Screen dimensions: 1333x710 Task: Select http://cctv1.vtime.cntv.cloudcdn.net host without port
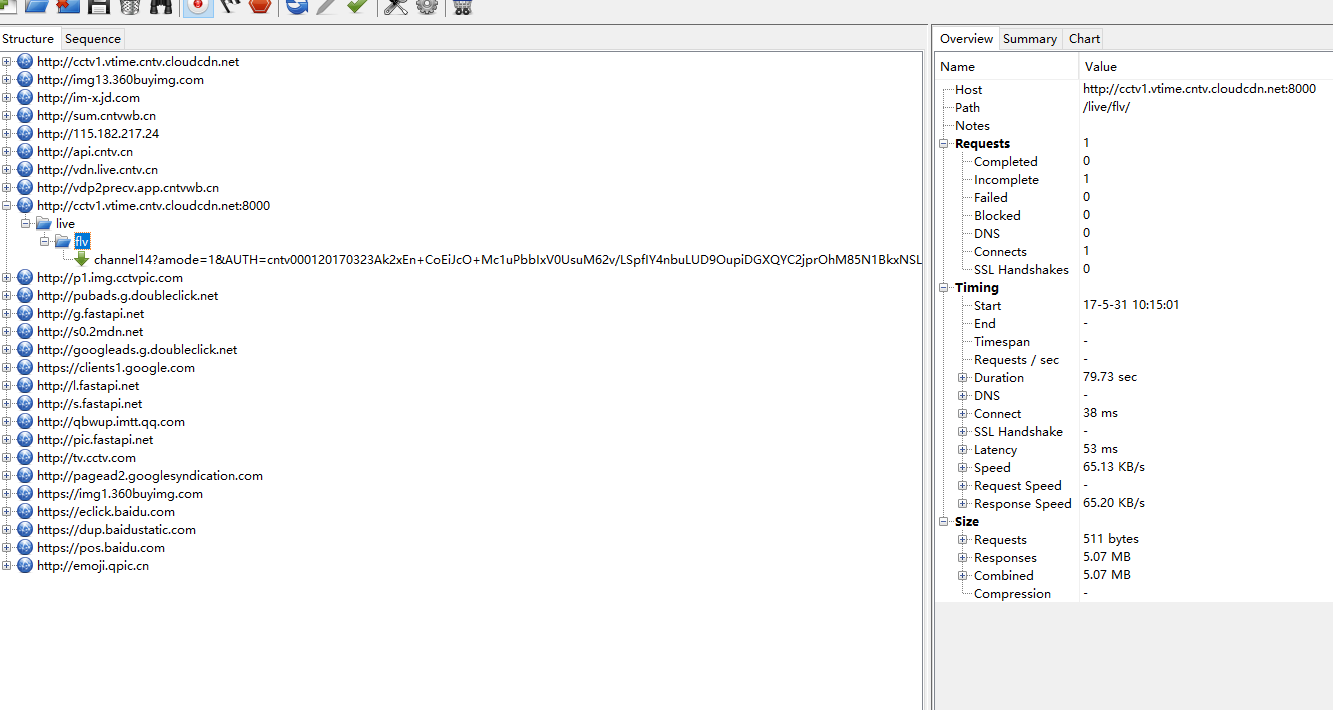pyautogui.click(x=138, y=62)
